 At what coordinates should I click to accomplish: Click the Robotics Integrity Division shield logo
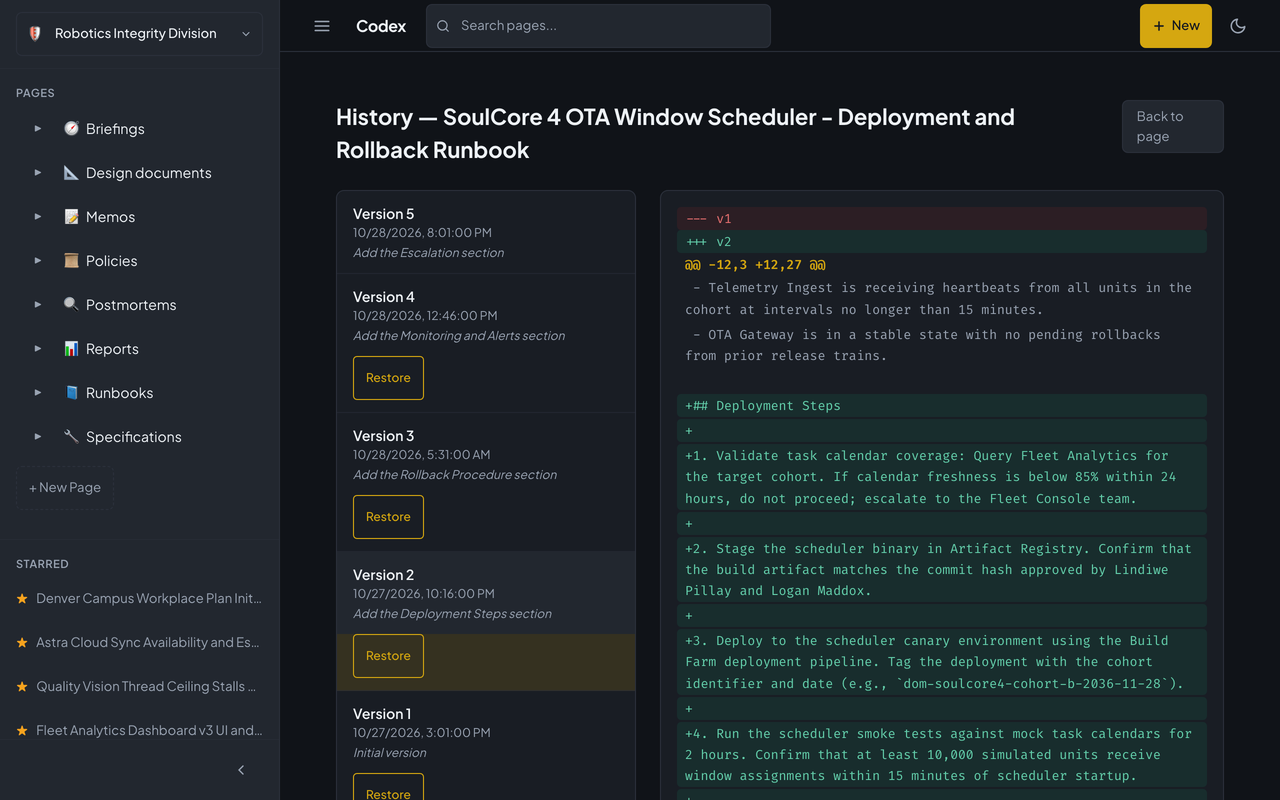click(35, 34)
